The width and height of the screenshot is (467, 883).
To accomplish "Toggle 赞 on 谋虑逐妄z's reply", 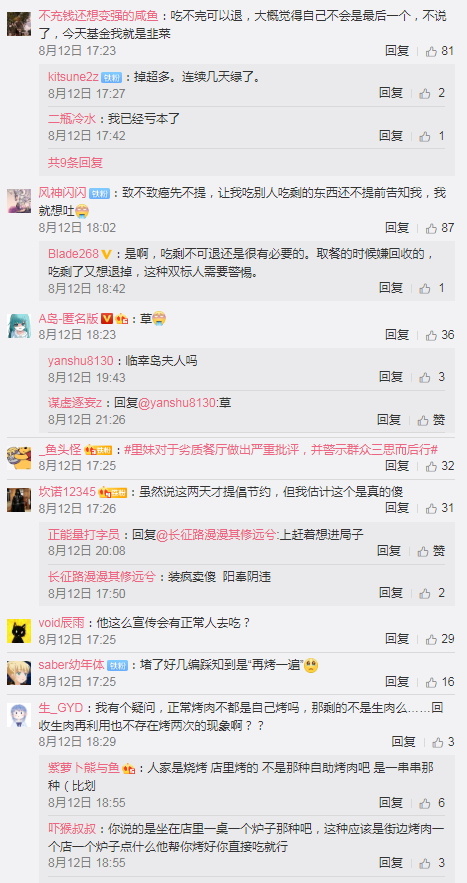I will pos(432,420).
